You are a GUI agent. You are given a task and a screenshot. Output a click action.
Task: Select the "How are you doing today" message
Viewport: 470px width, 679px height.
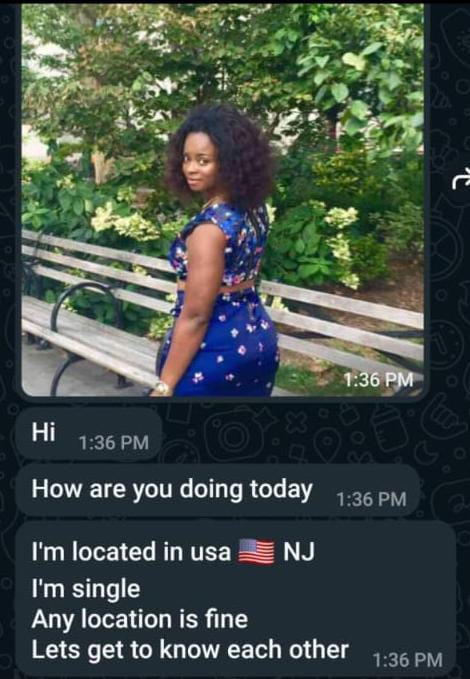218,491
